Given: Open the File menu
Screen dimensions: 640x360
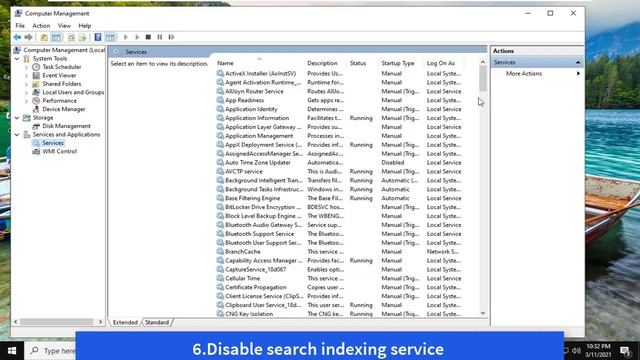Looking at the screenshot, I should tap(20, 26).
